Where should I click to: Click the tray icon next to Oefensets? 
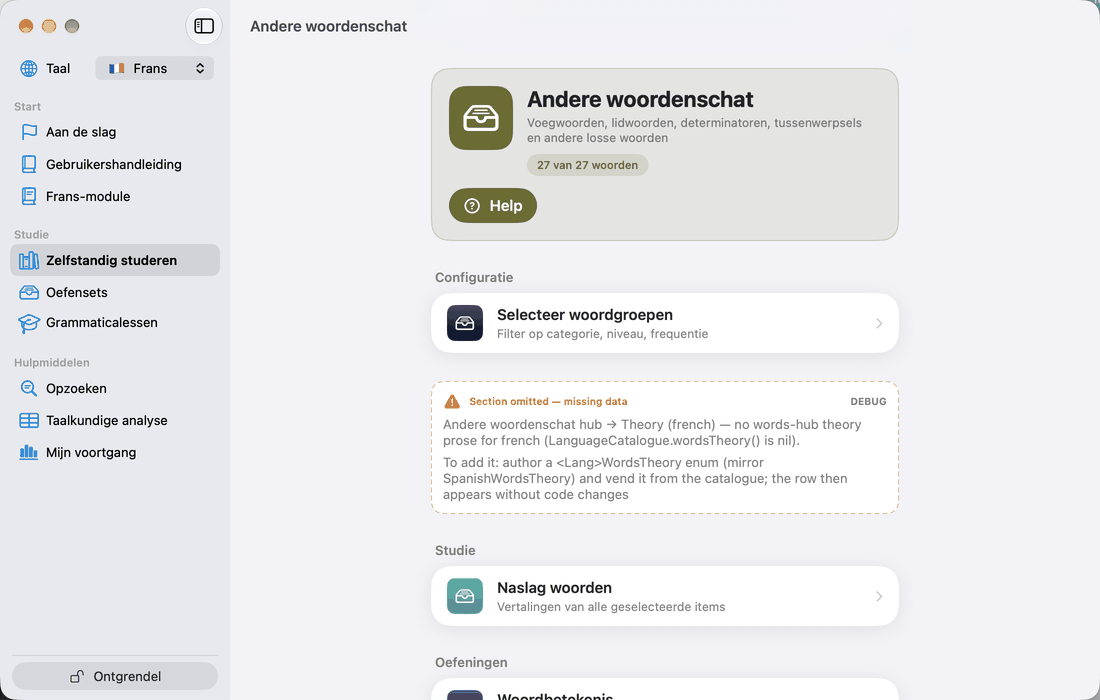29,292
